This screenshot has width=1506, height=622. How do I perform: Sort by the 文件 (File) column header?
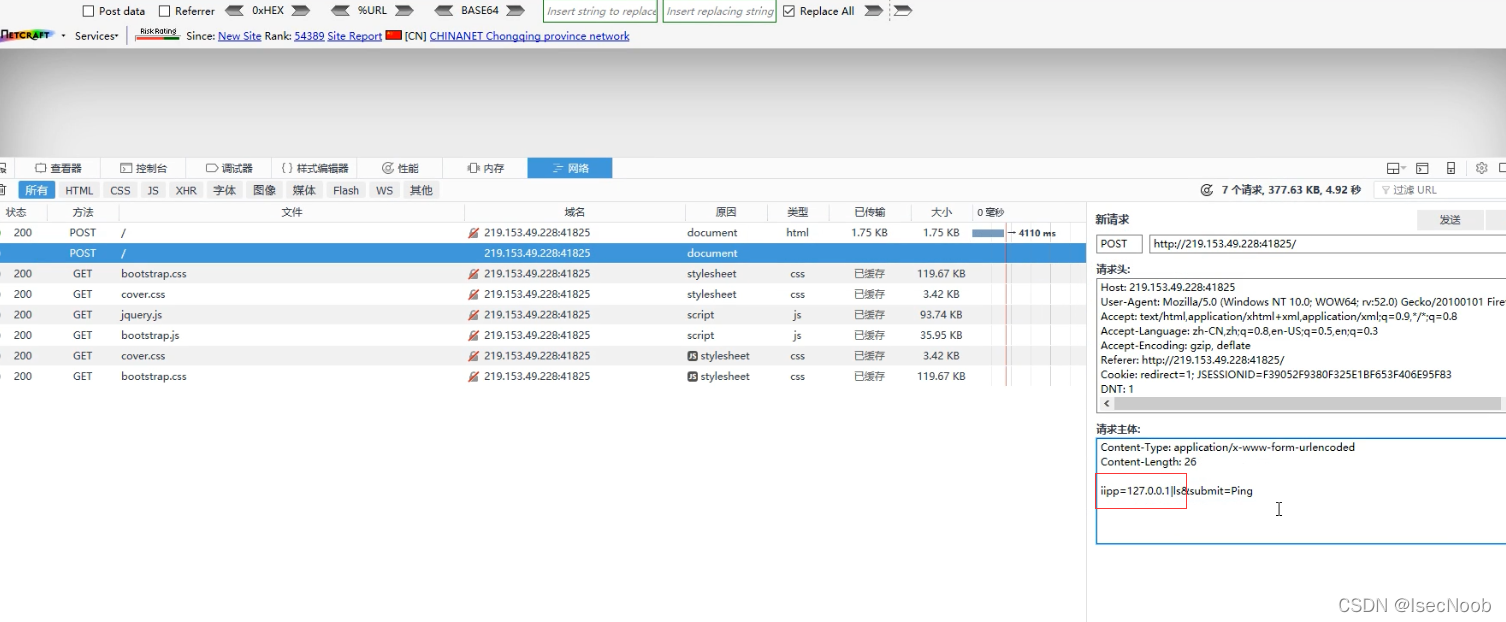(x=291, y=212)
